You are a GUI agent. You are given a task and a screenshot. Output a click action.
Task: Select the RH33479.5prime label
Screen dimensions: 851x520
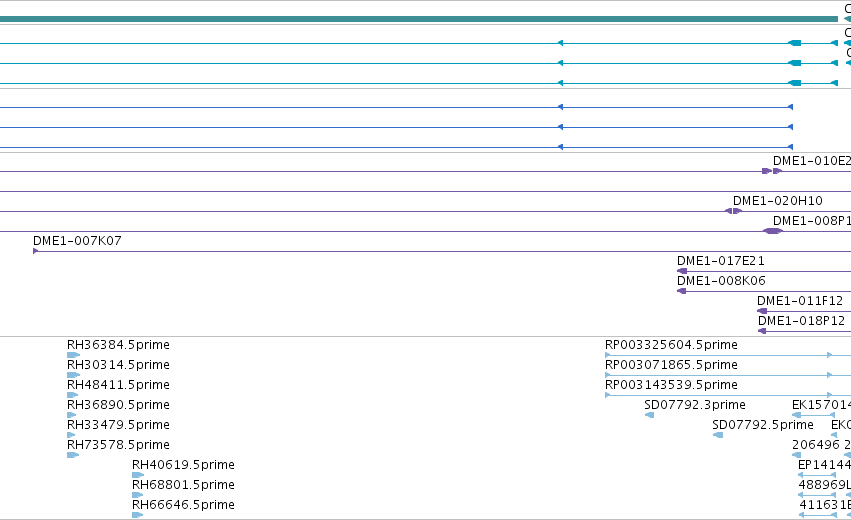pos(118,425)
